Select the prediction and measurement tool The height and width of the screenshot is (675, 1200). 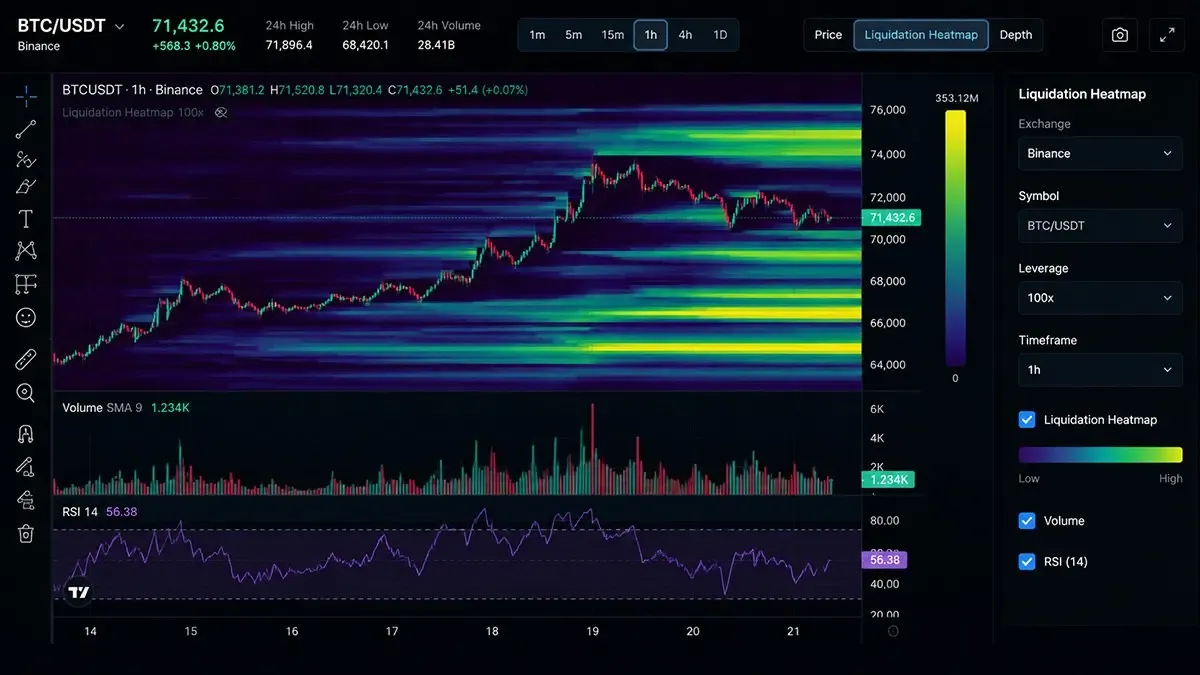tap(26, 284)
